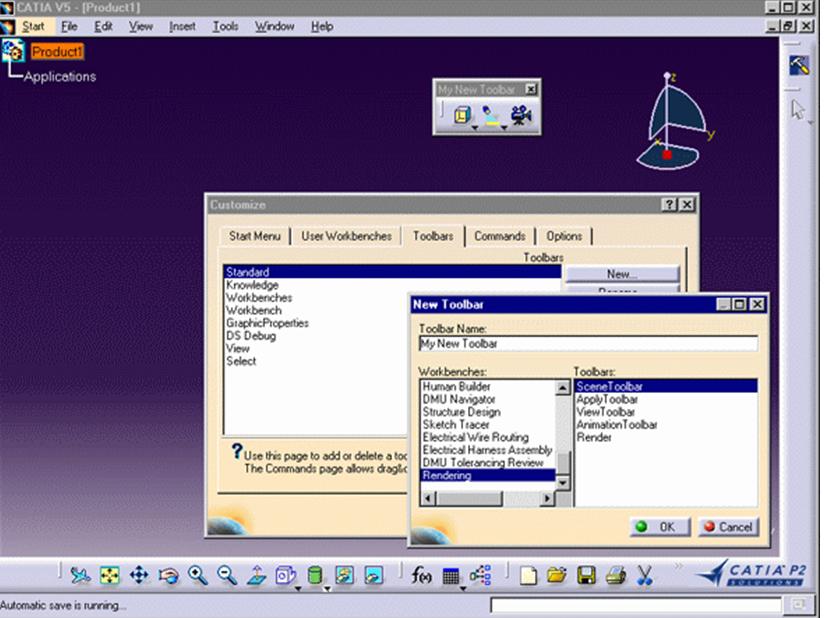Click the Zoom In magnifier icon

click(198, 575)
